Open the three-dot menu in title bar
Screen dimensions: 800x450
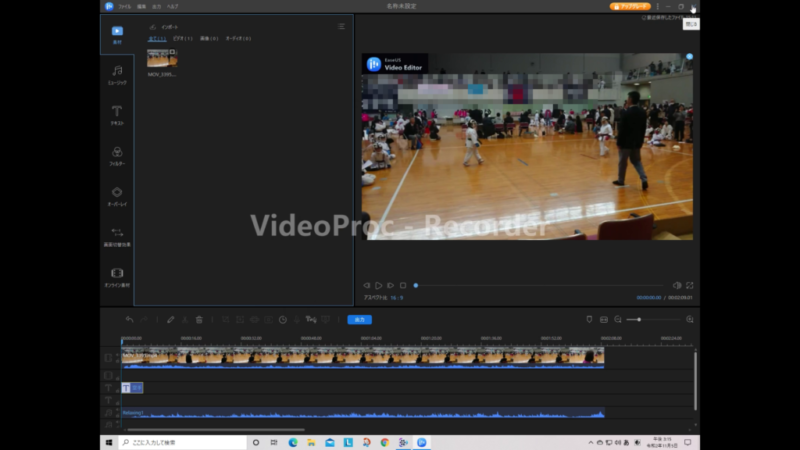[658, 7]
